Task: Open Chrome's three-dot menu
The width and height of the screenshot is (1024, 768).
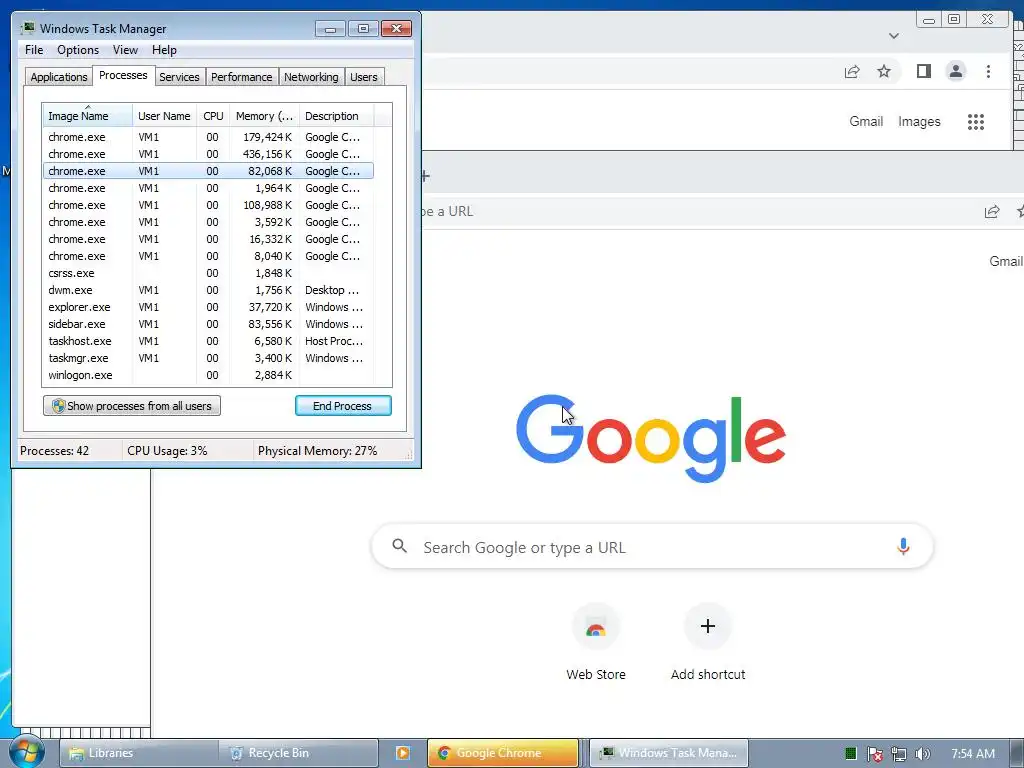Action: 988,71
